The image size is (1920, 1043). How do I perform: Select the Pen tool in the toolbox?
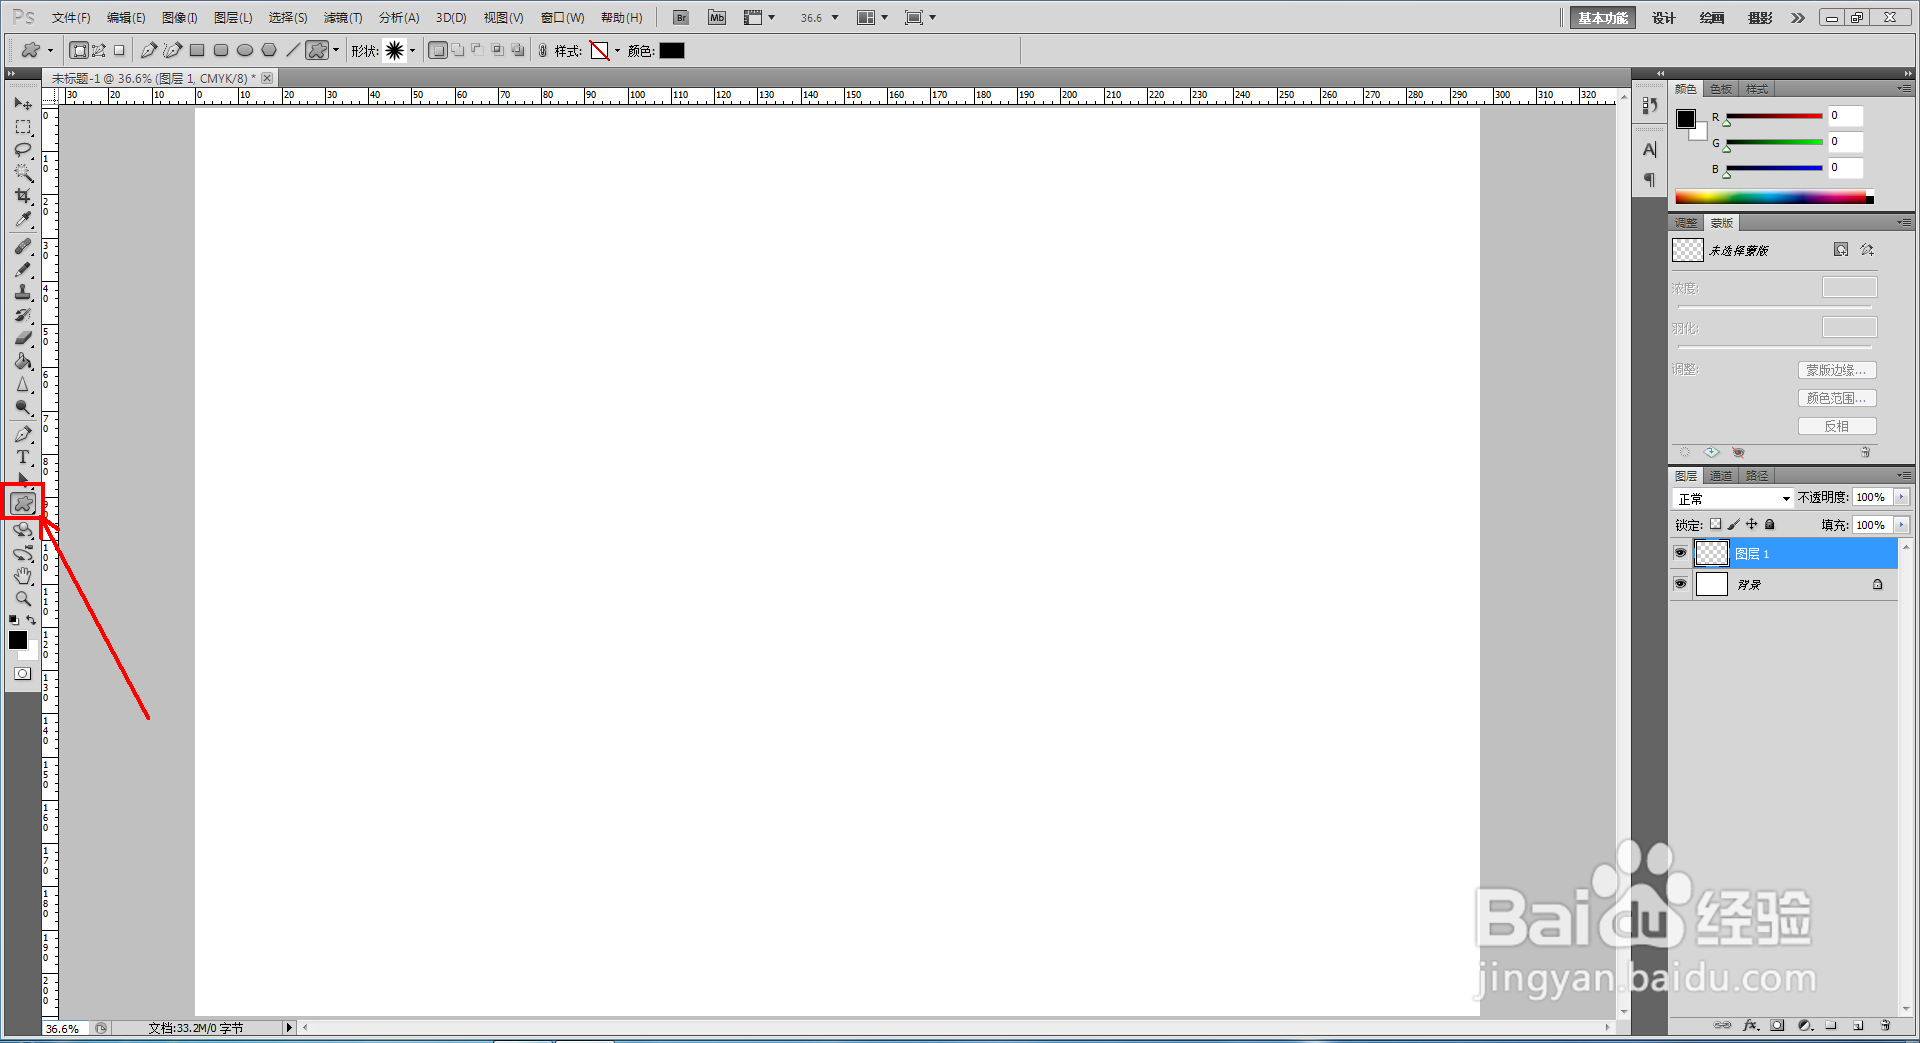coord(23,434)
